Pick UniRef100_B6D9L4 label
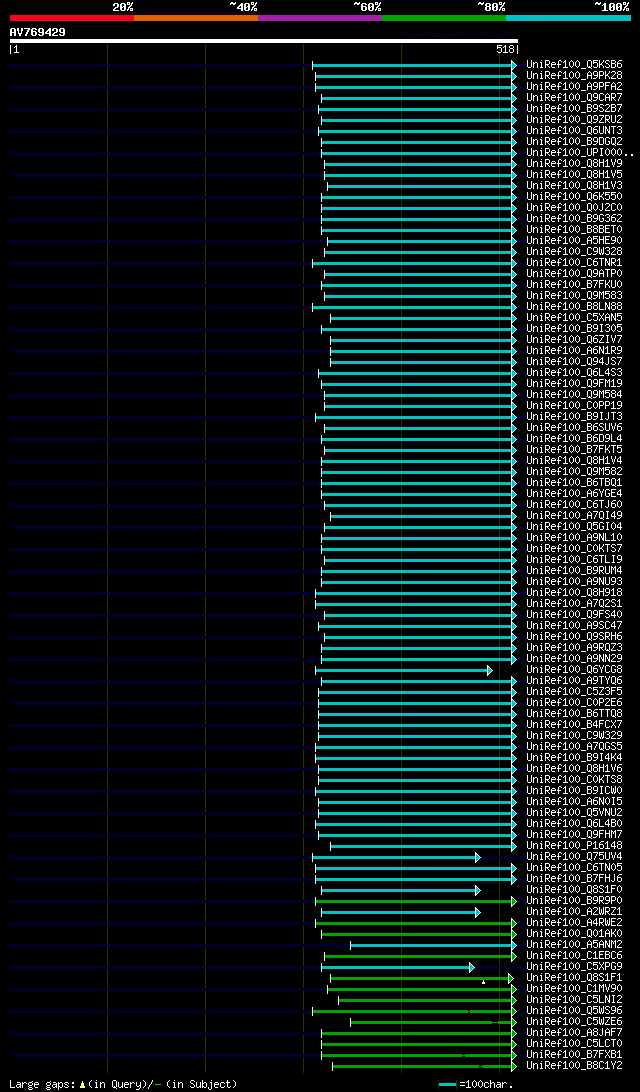Image resolution: width=640 pixels, height=1092 pixels. tap(575, 438)
